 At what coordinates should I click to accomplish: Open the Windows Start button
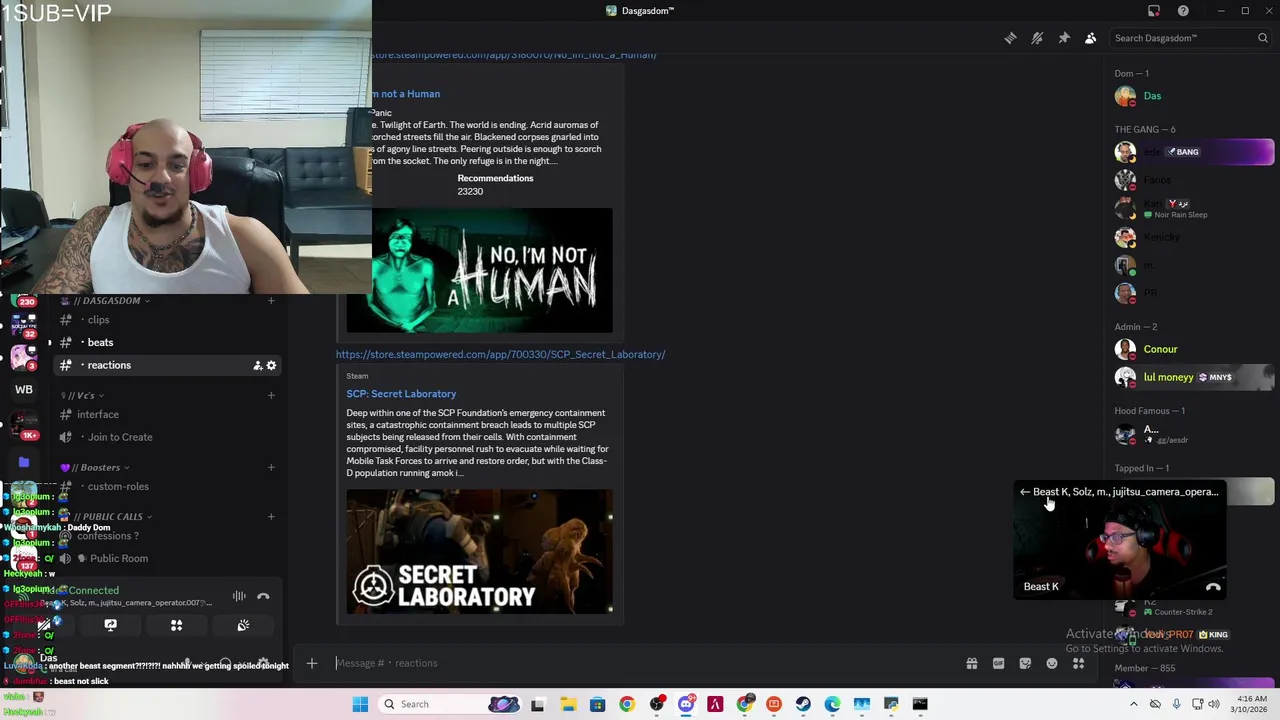coord(360,704)
